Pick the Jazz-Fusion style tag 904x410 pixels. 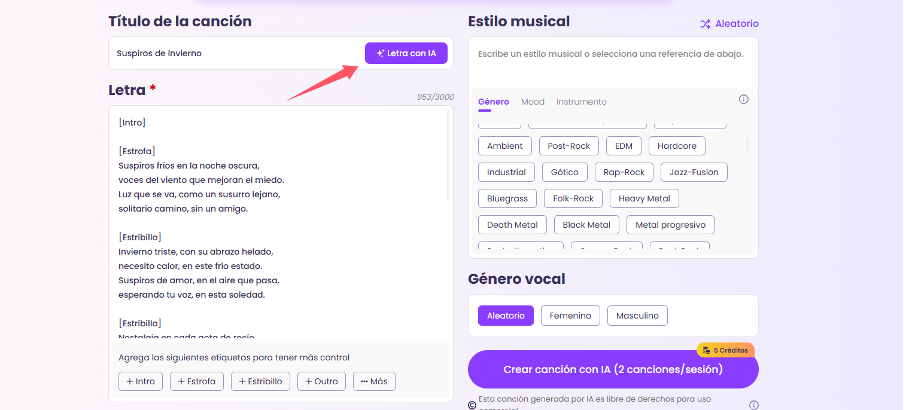pos(694,172)
